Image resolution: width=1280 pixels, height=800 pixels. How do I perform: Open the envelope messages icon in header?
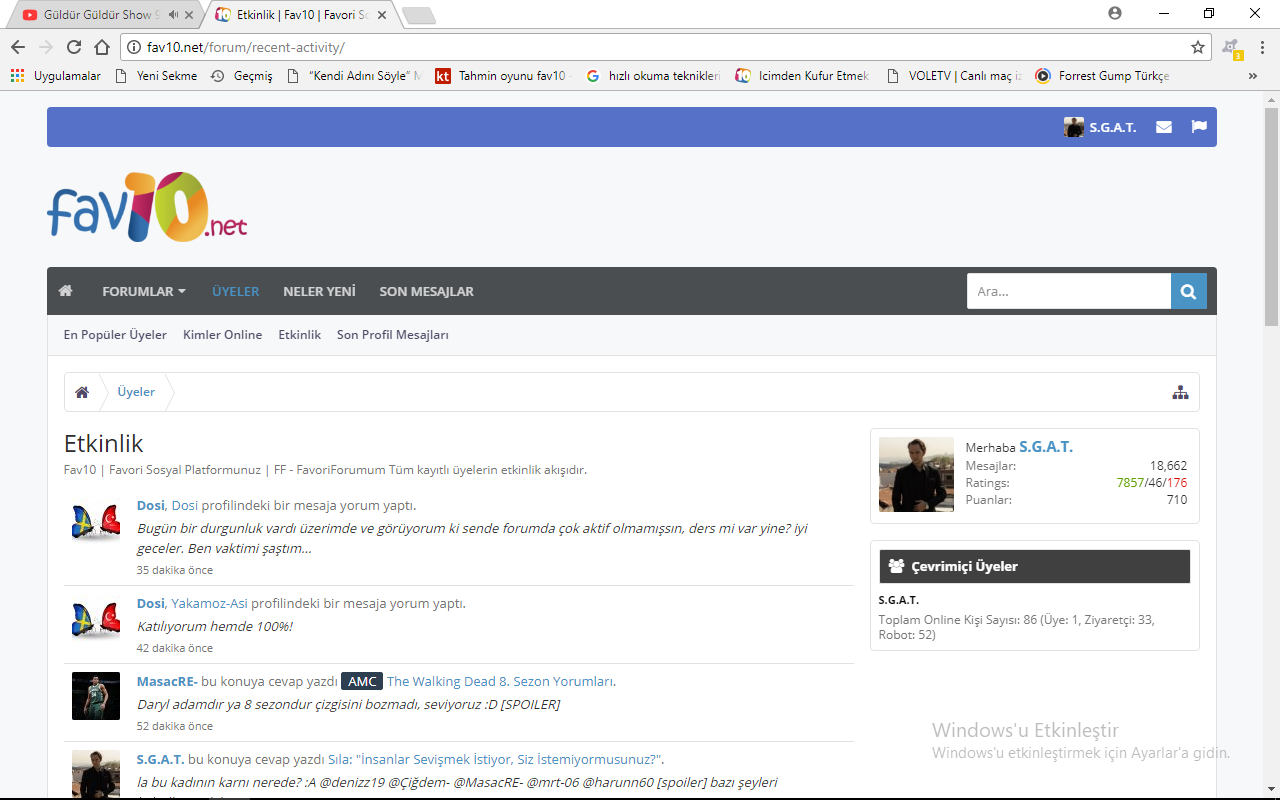tap(1164, 127)
